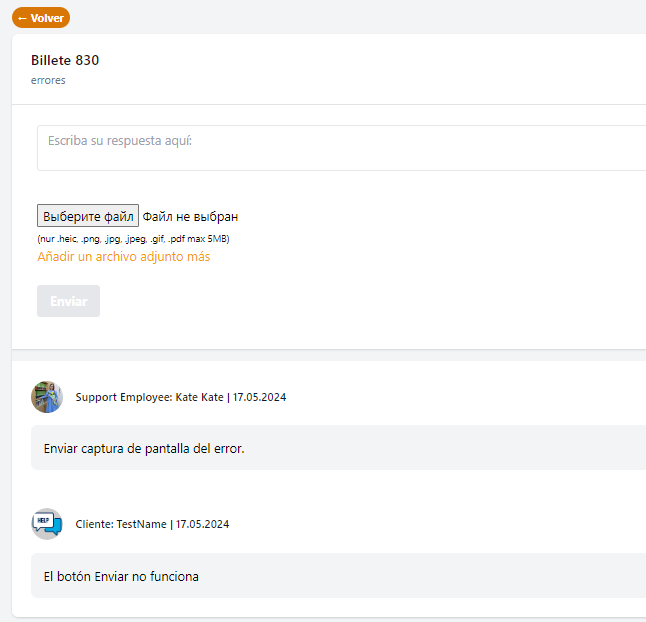Screen dimensions: 646x622
Task: Select the 'Billete 830' ticket title
Action: (x=65, y=60)
